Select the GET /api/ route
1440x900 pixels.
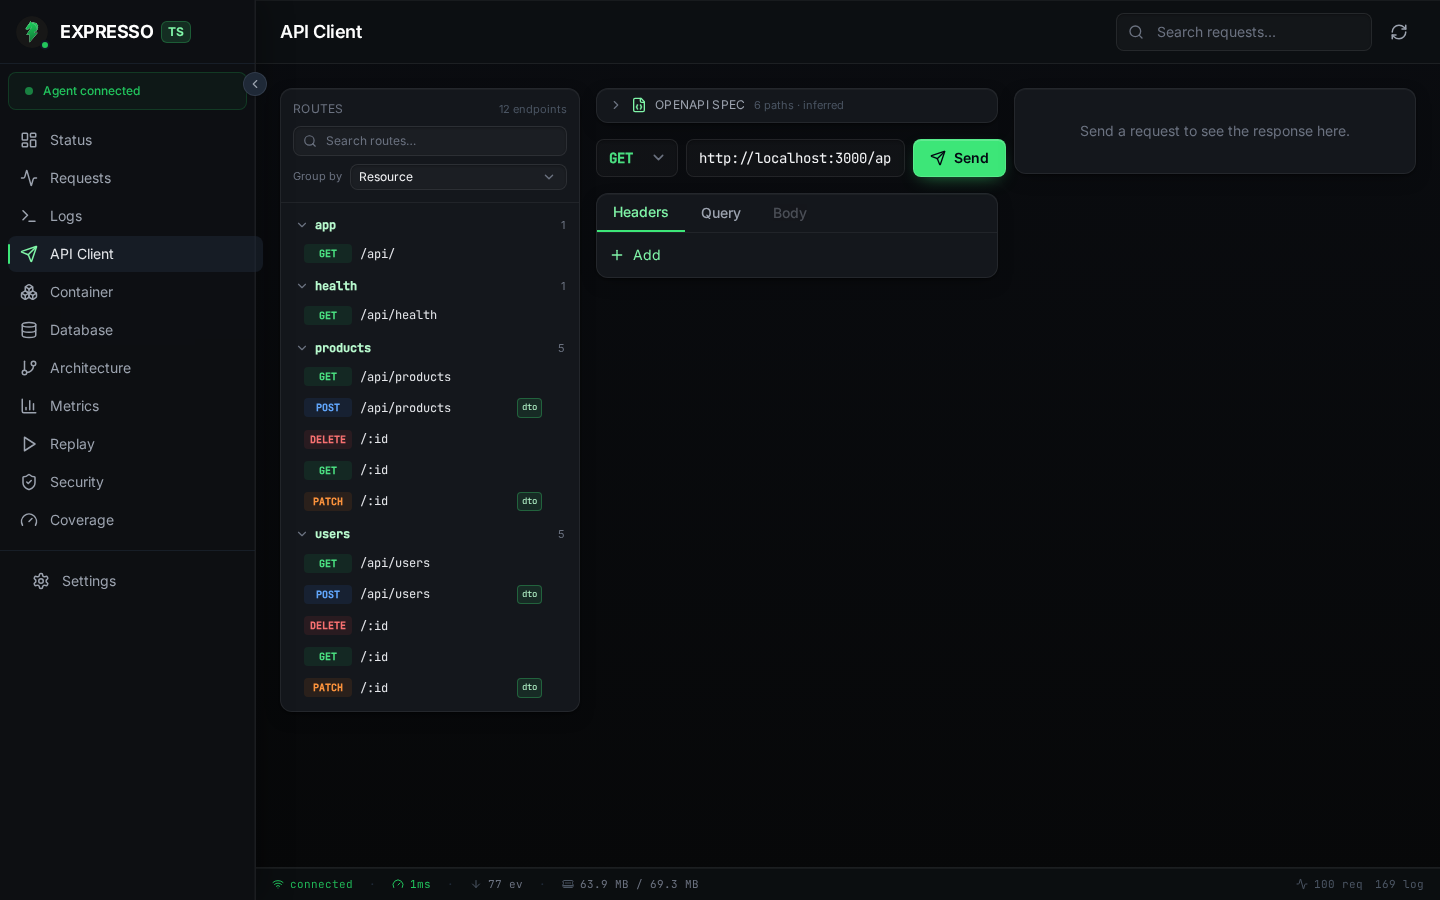[430, 254]
